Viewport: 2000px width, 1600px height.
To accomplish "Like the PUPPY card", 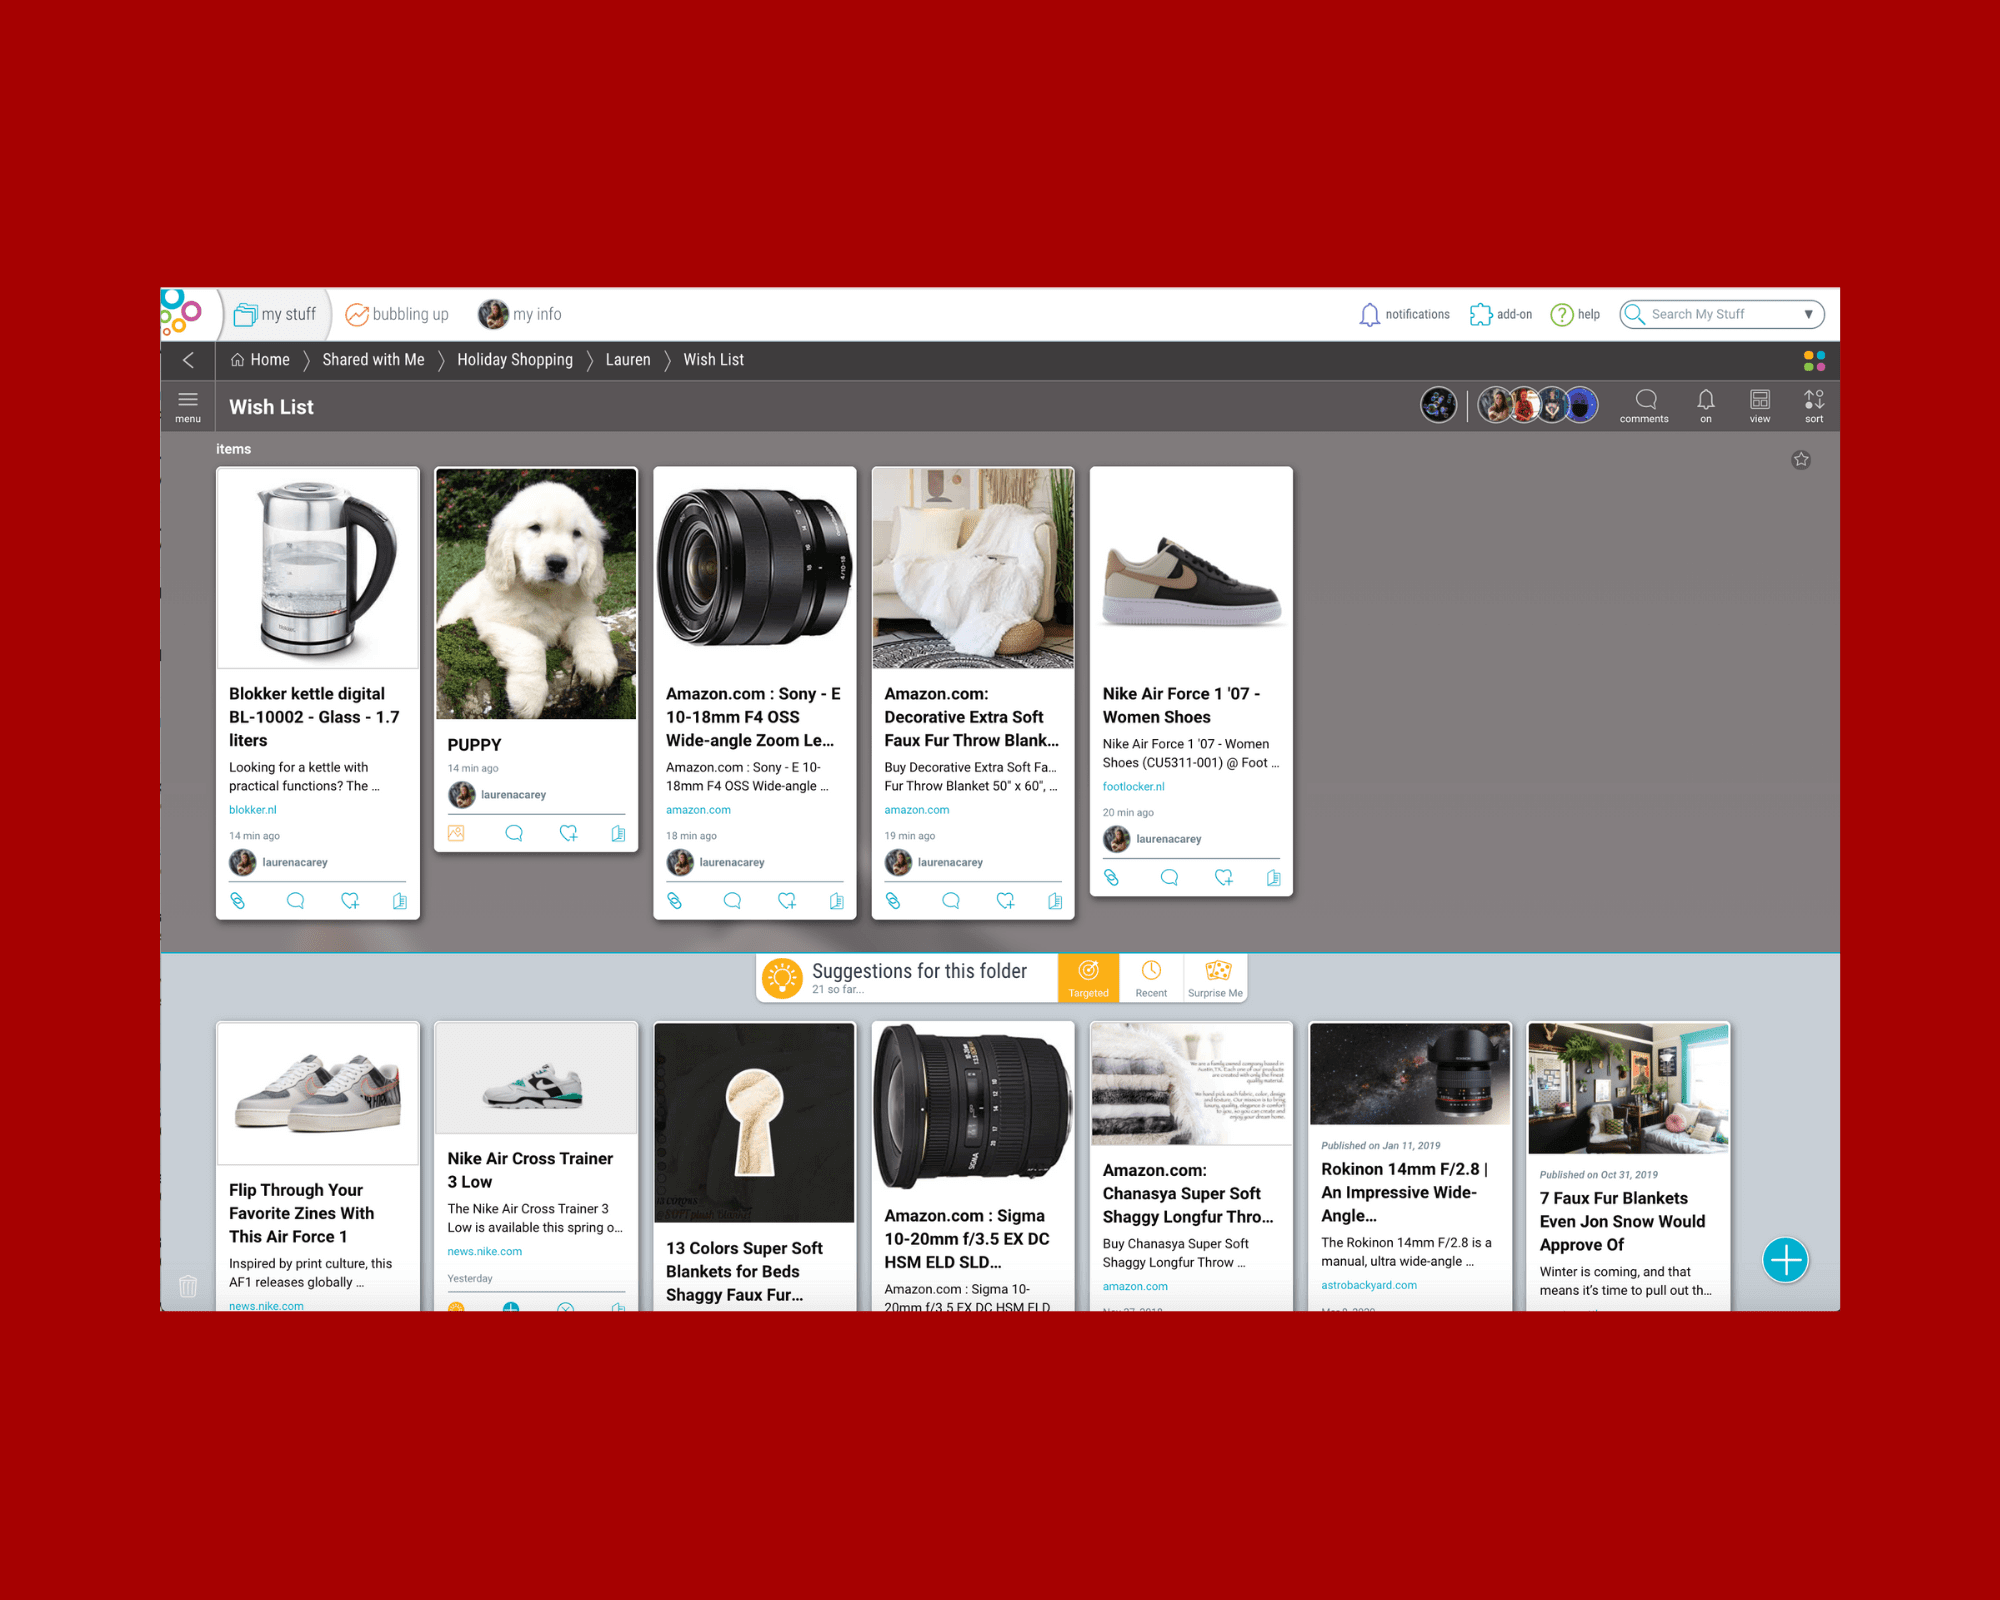I will pos(569,833).
